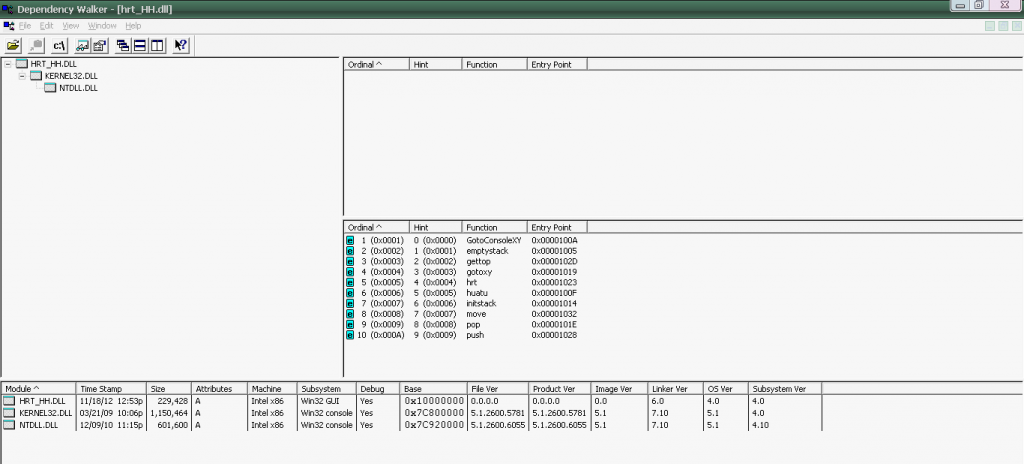Collapse the KERNEL32.DLL tree node
The width and height of the screenshot is (1024, 464).
(22, 76)
